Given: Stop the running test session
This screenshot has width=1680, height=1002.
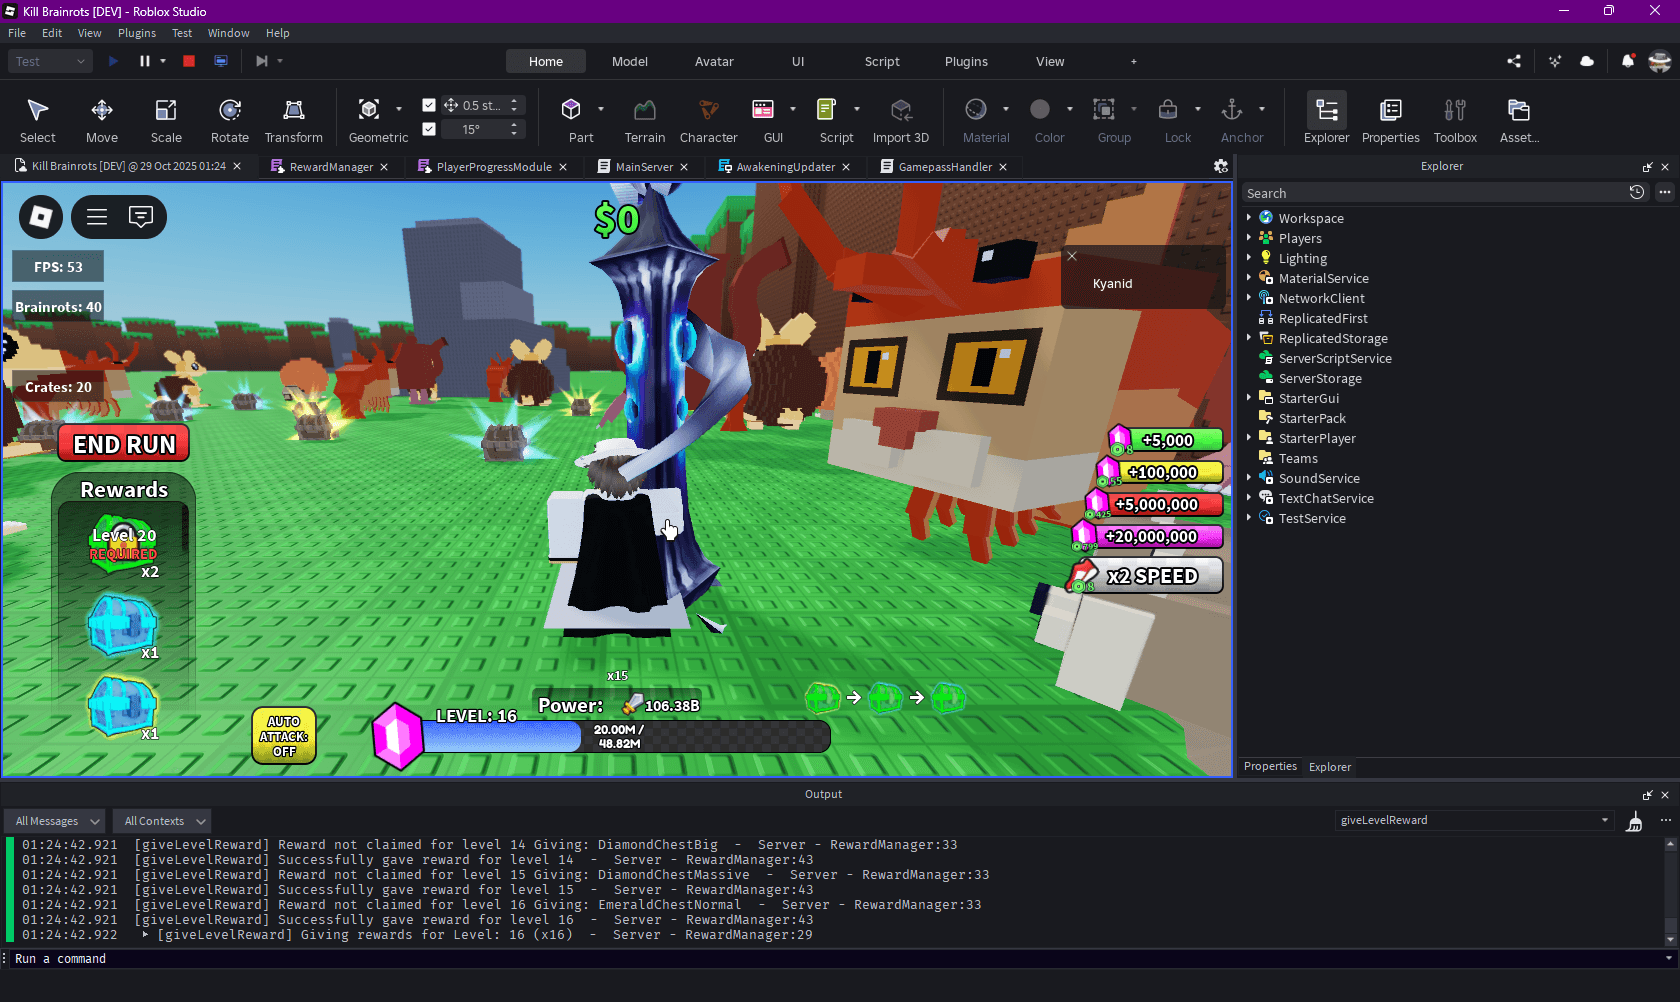Looking at the screenshot, I should coord(189,61).
